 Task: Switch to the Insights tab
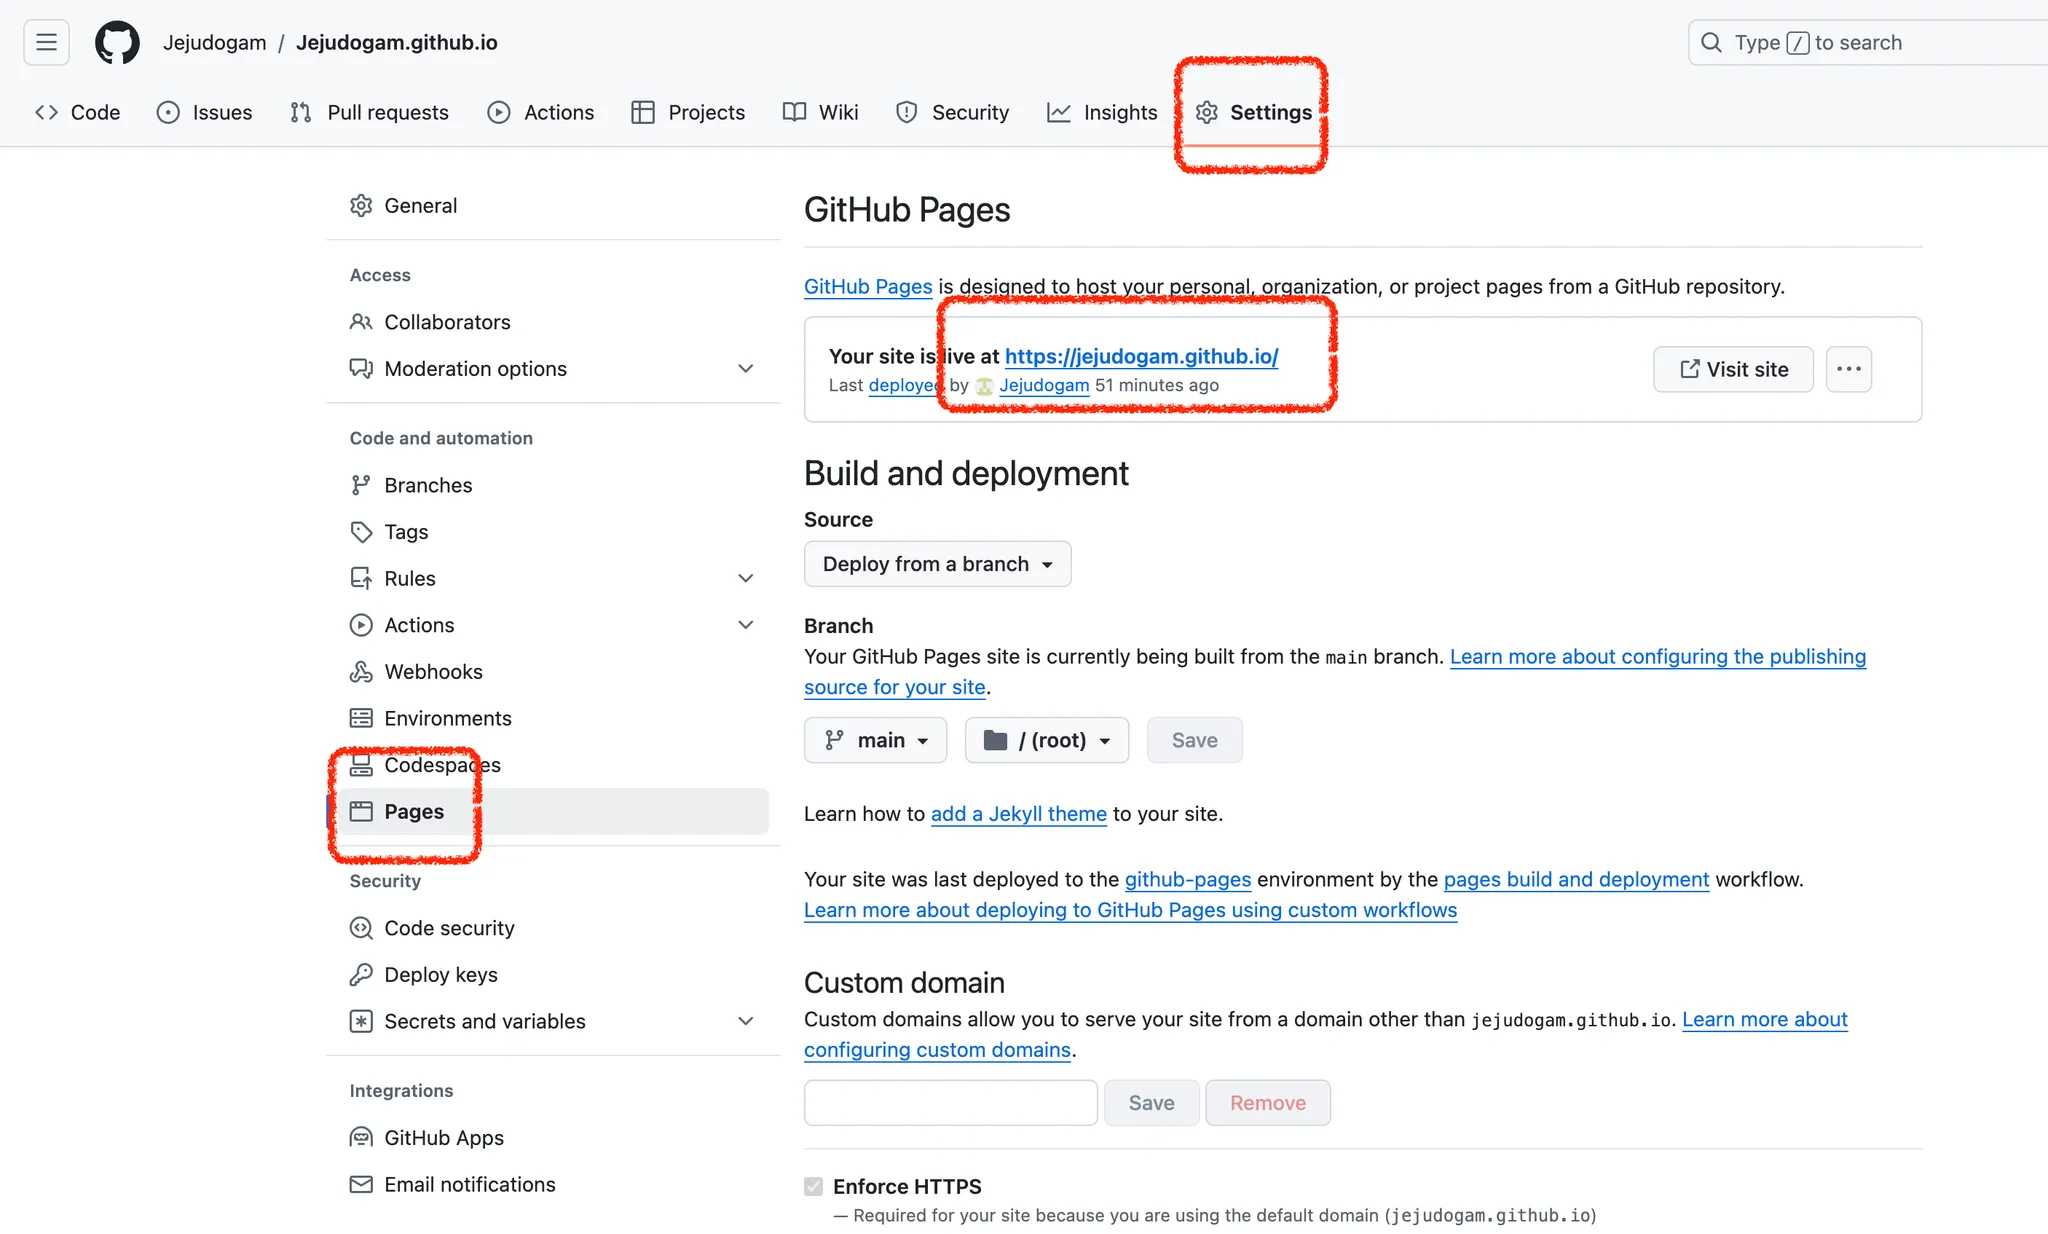[1102, 112]
